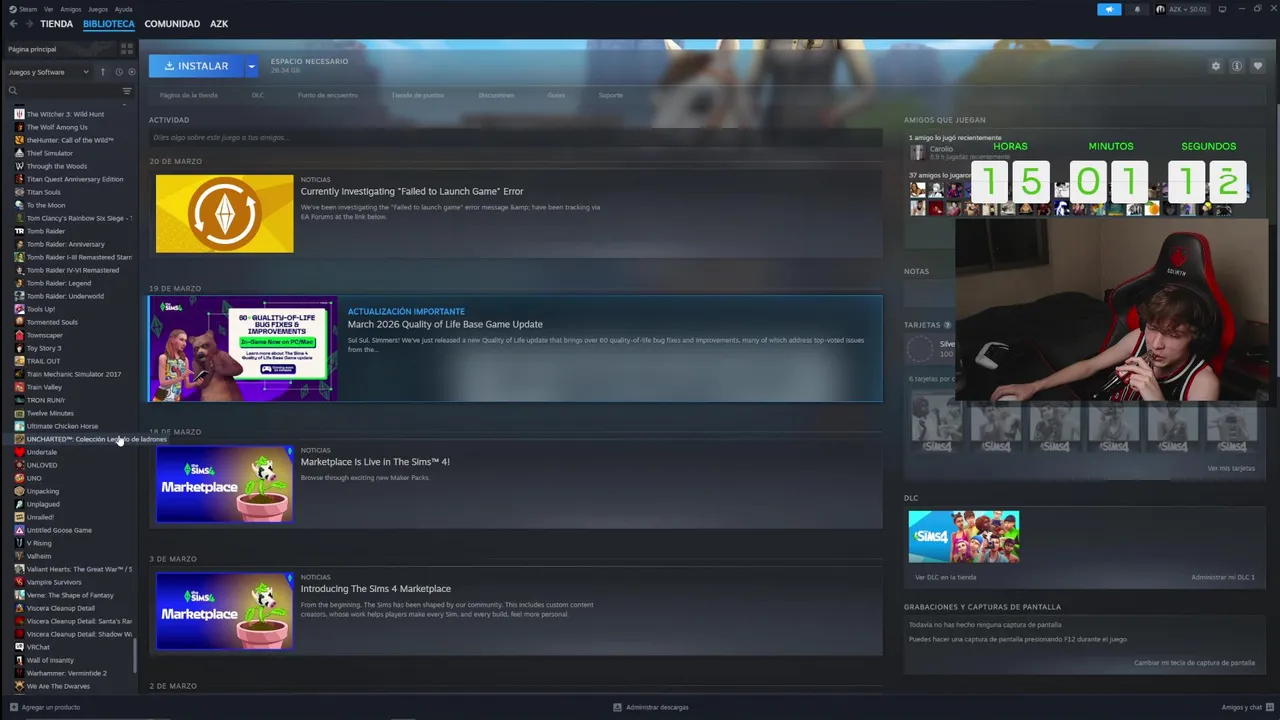The width and height of the screenshot is (1280, 720).
Task: Open Página de la tienda link
Action: tap(188, 95)
